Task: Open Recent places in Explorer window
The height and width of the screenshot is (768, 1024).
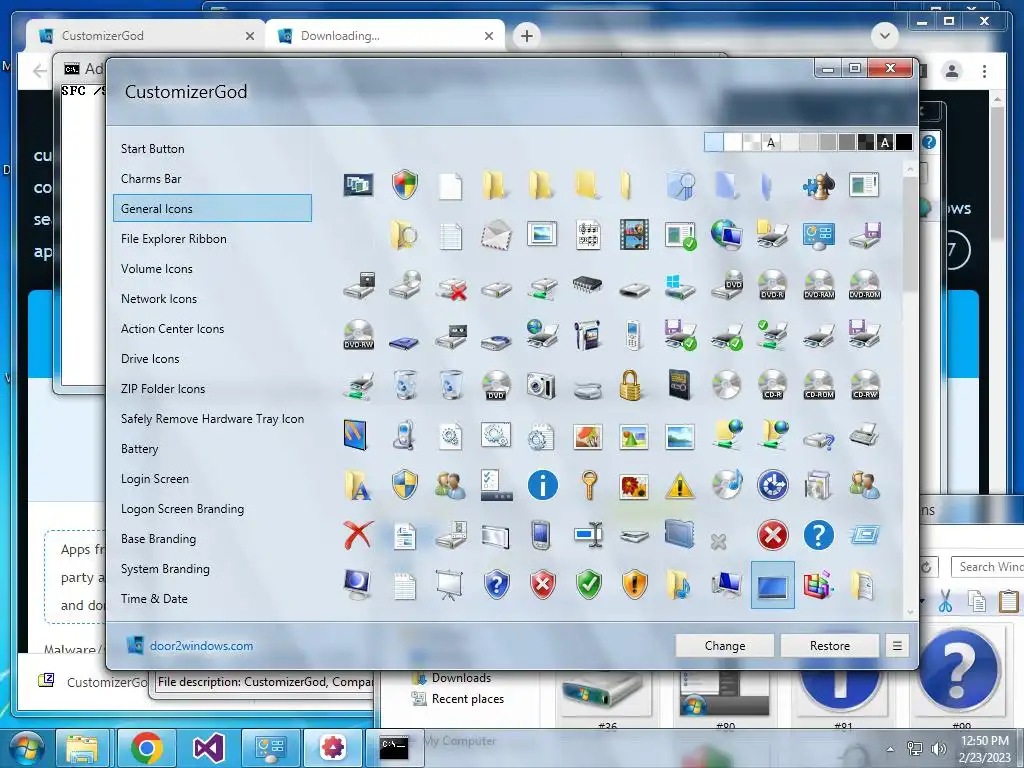Action: [x=468, y=699]
